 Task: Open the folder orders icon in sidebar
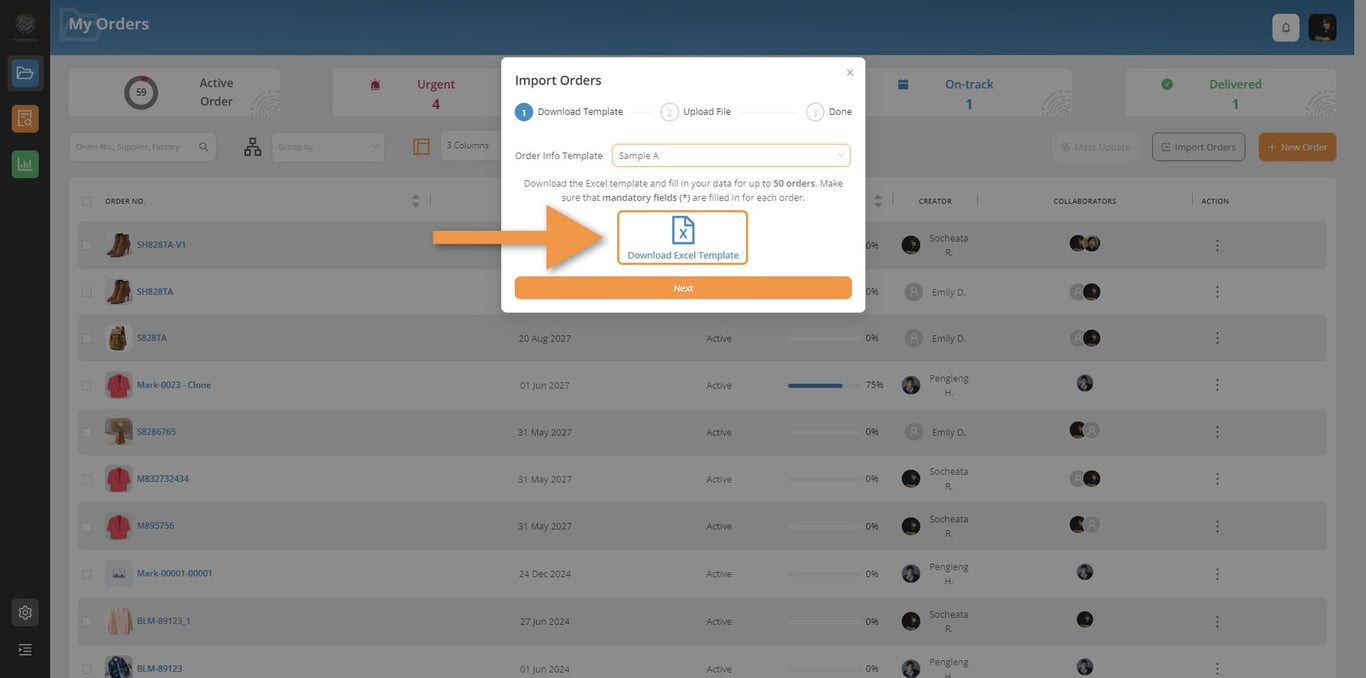coord(25,73)
